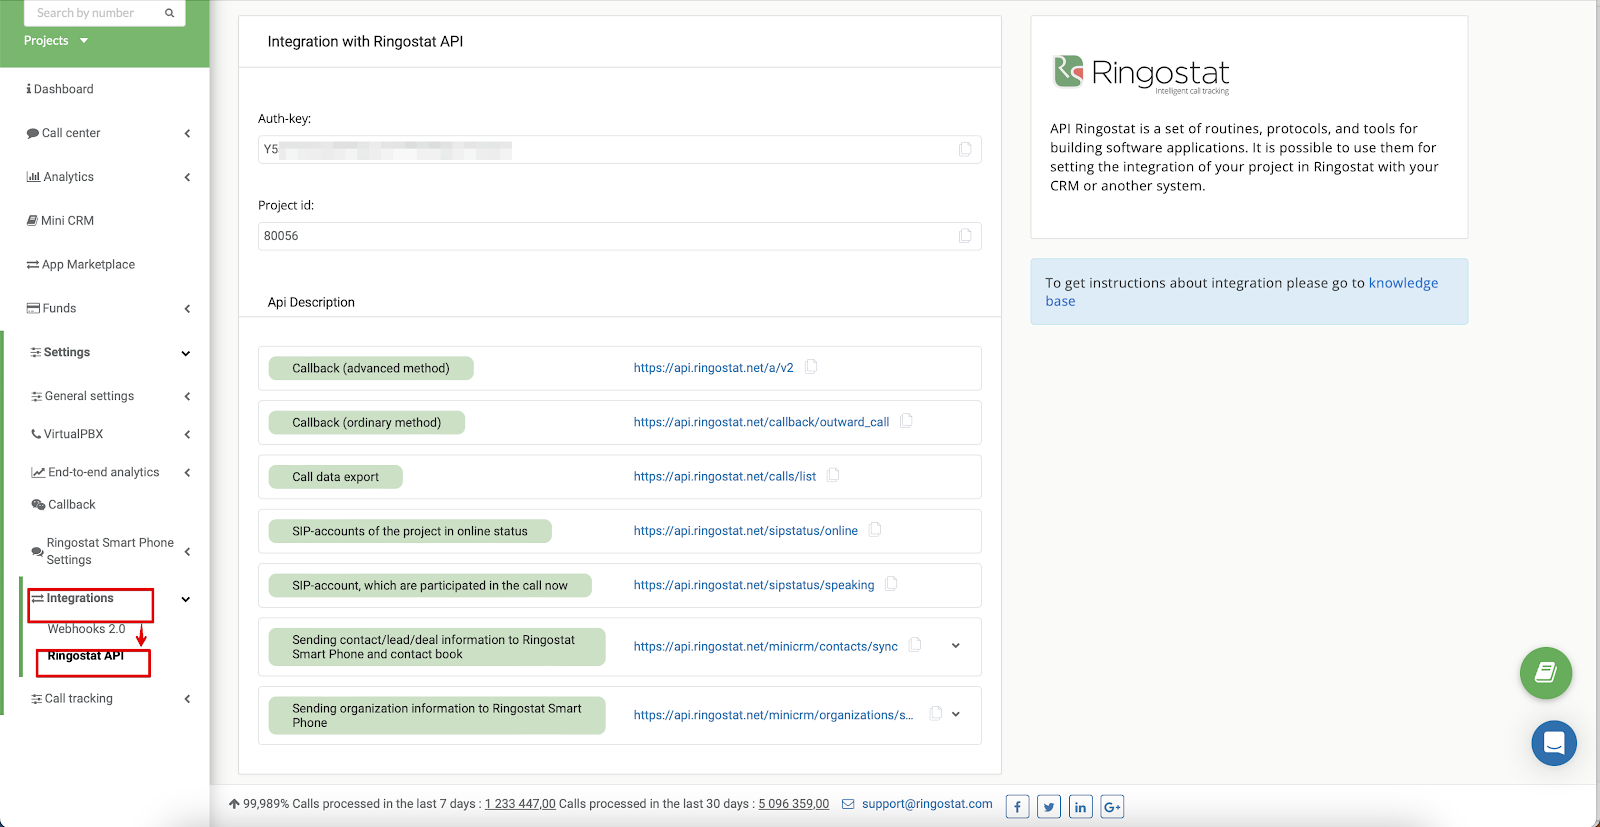Expand General settings submenu arrow
Screen dimensions: 1600x827
point(187,397)
